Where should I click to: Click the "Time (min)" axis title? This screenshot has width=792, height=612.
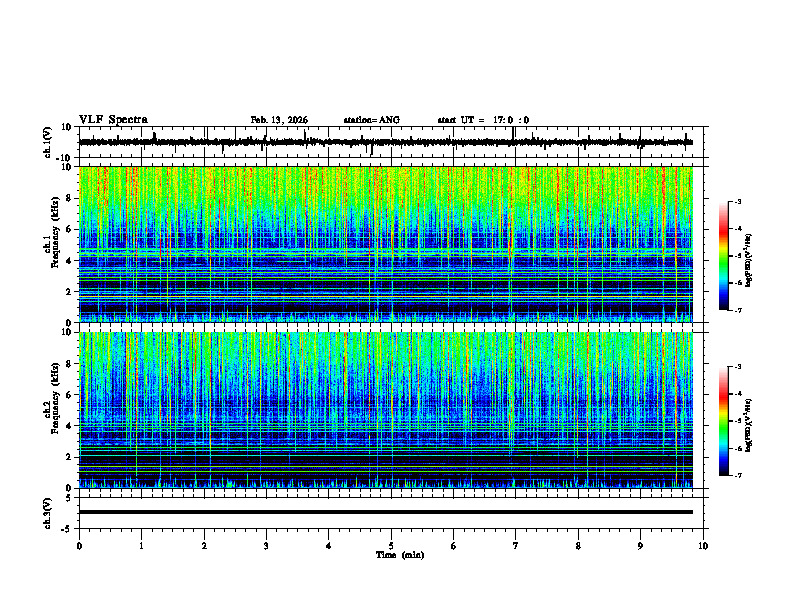[400, 555]
